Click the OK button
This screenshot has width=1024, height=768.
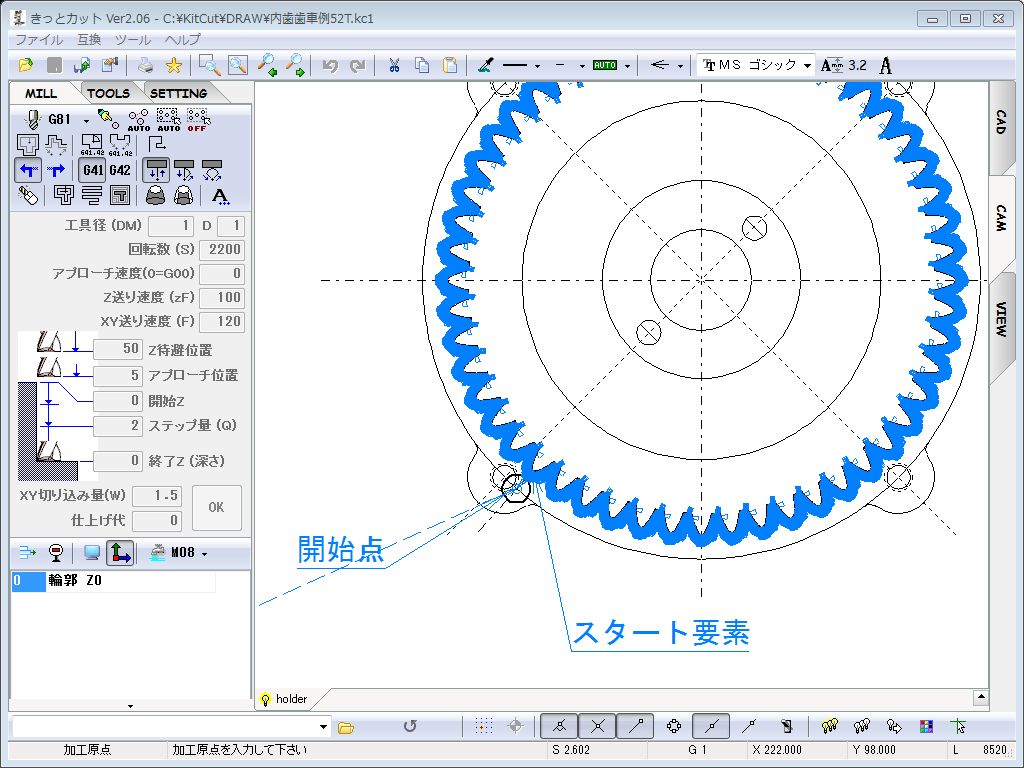(x=217, y=507)
